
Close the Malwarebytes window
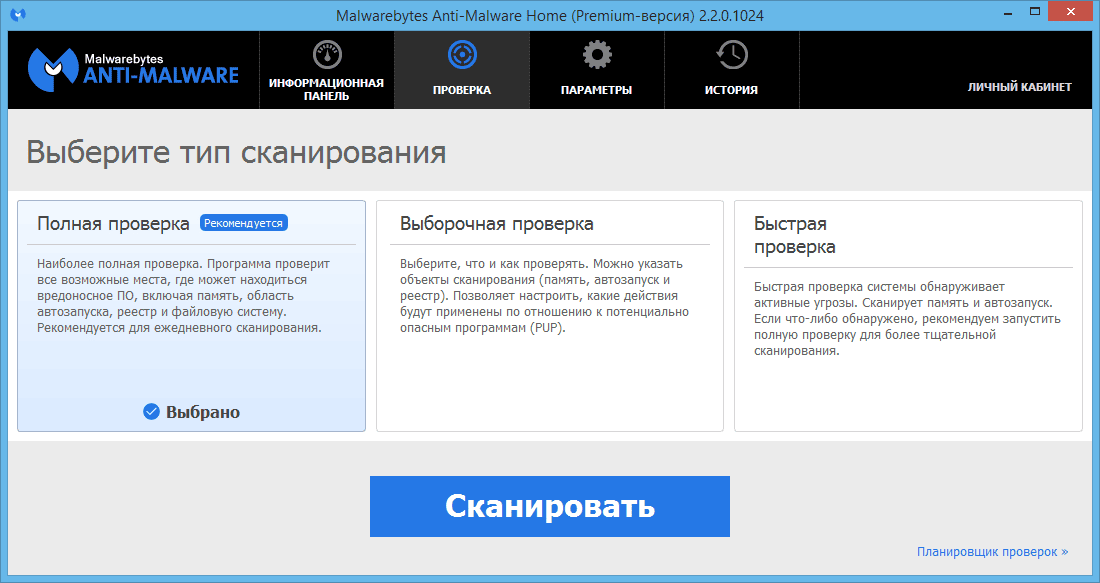coord(1071,12)
